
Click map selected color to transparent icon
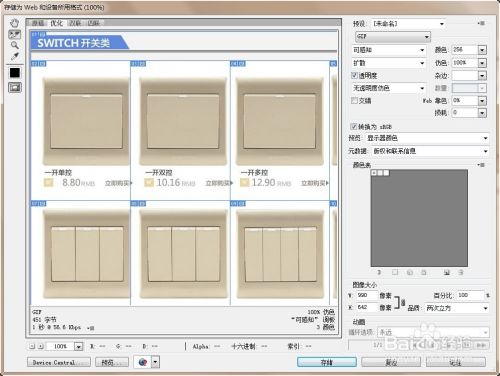pos(395,272)
